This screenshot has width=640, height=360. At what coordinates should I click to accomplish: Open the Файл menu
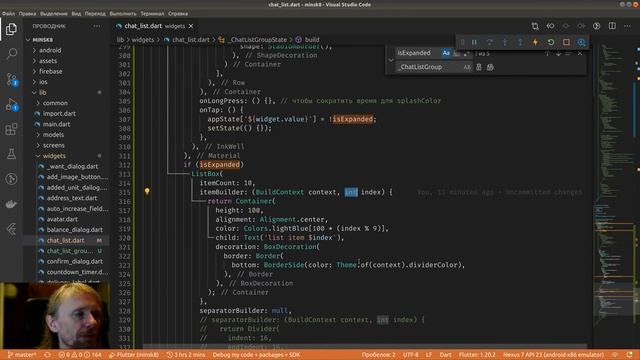coord(9,13)
